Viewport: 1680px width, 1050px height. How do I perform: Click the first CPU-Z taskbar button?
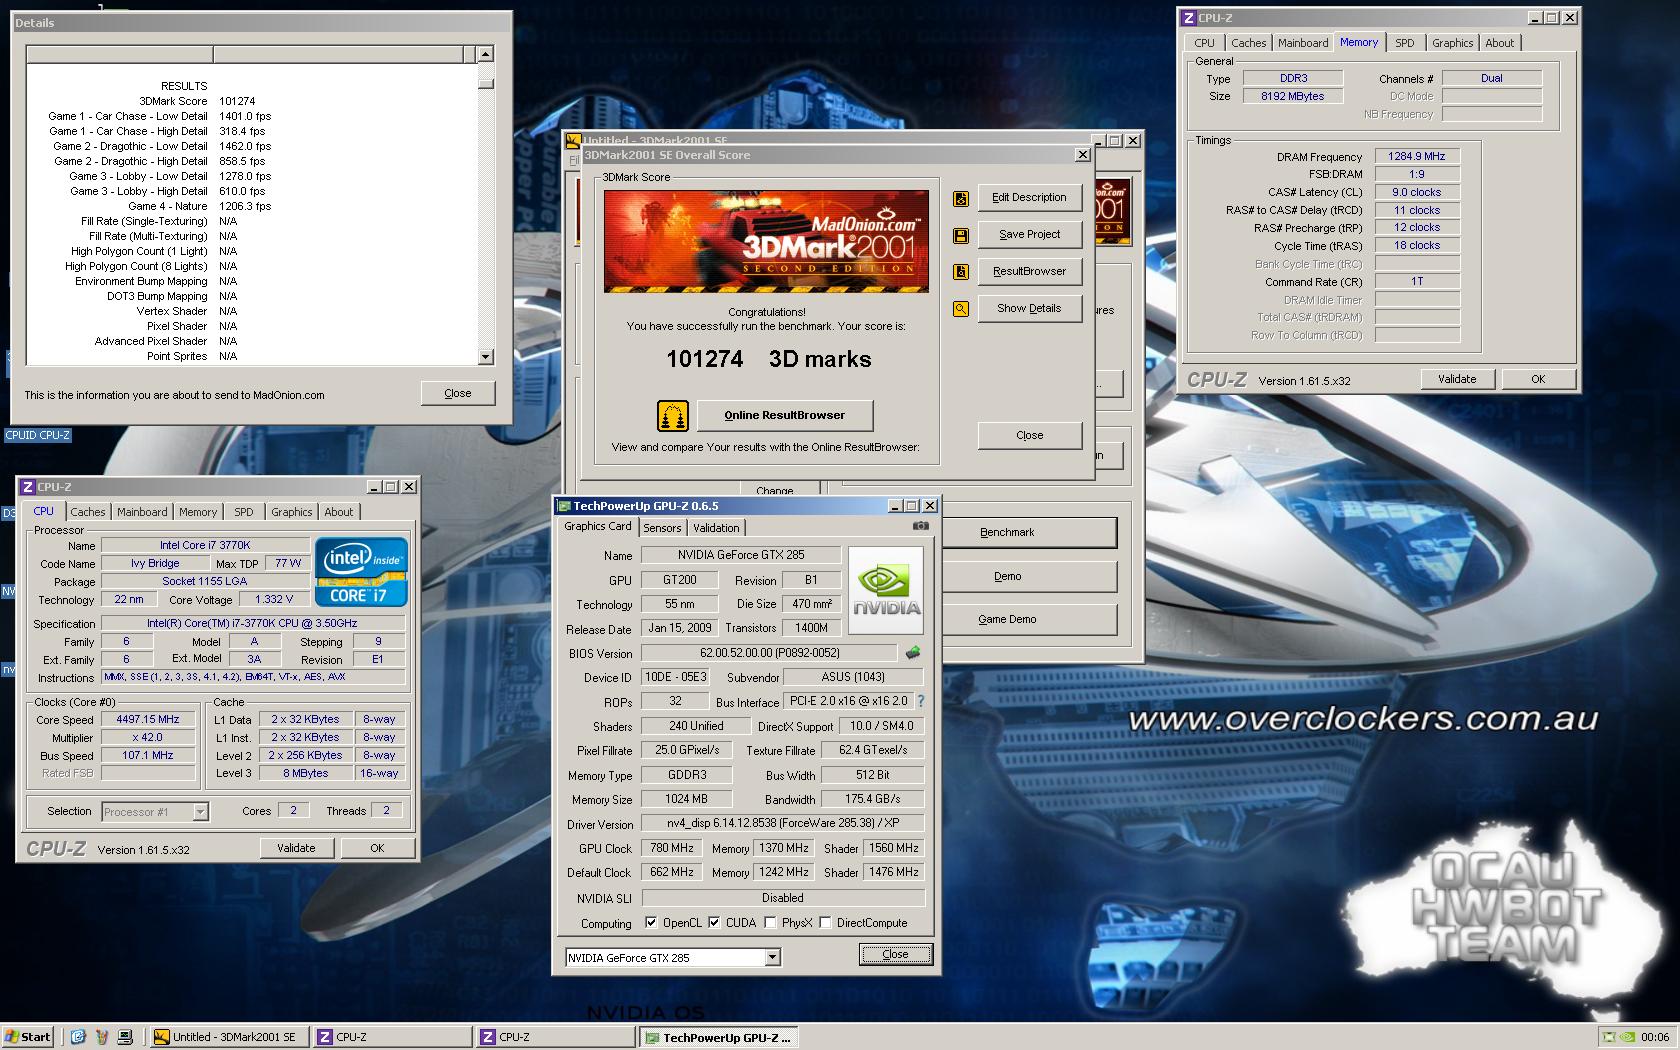coord(392,1037)
